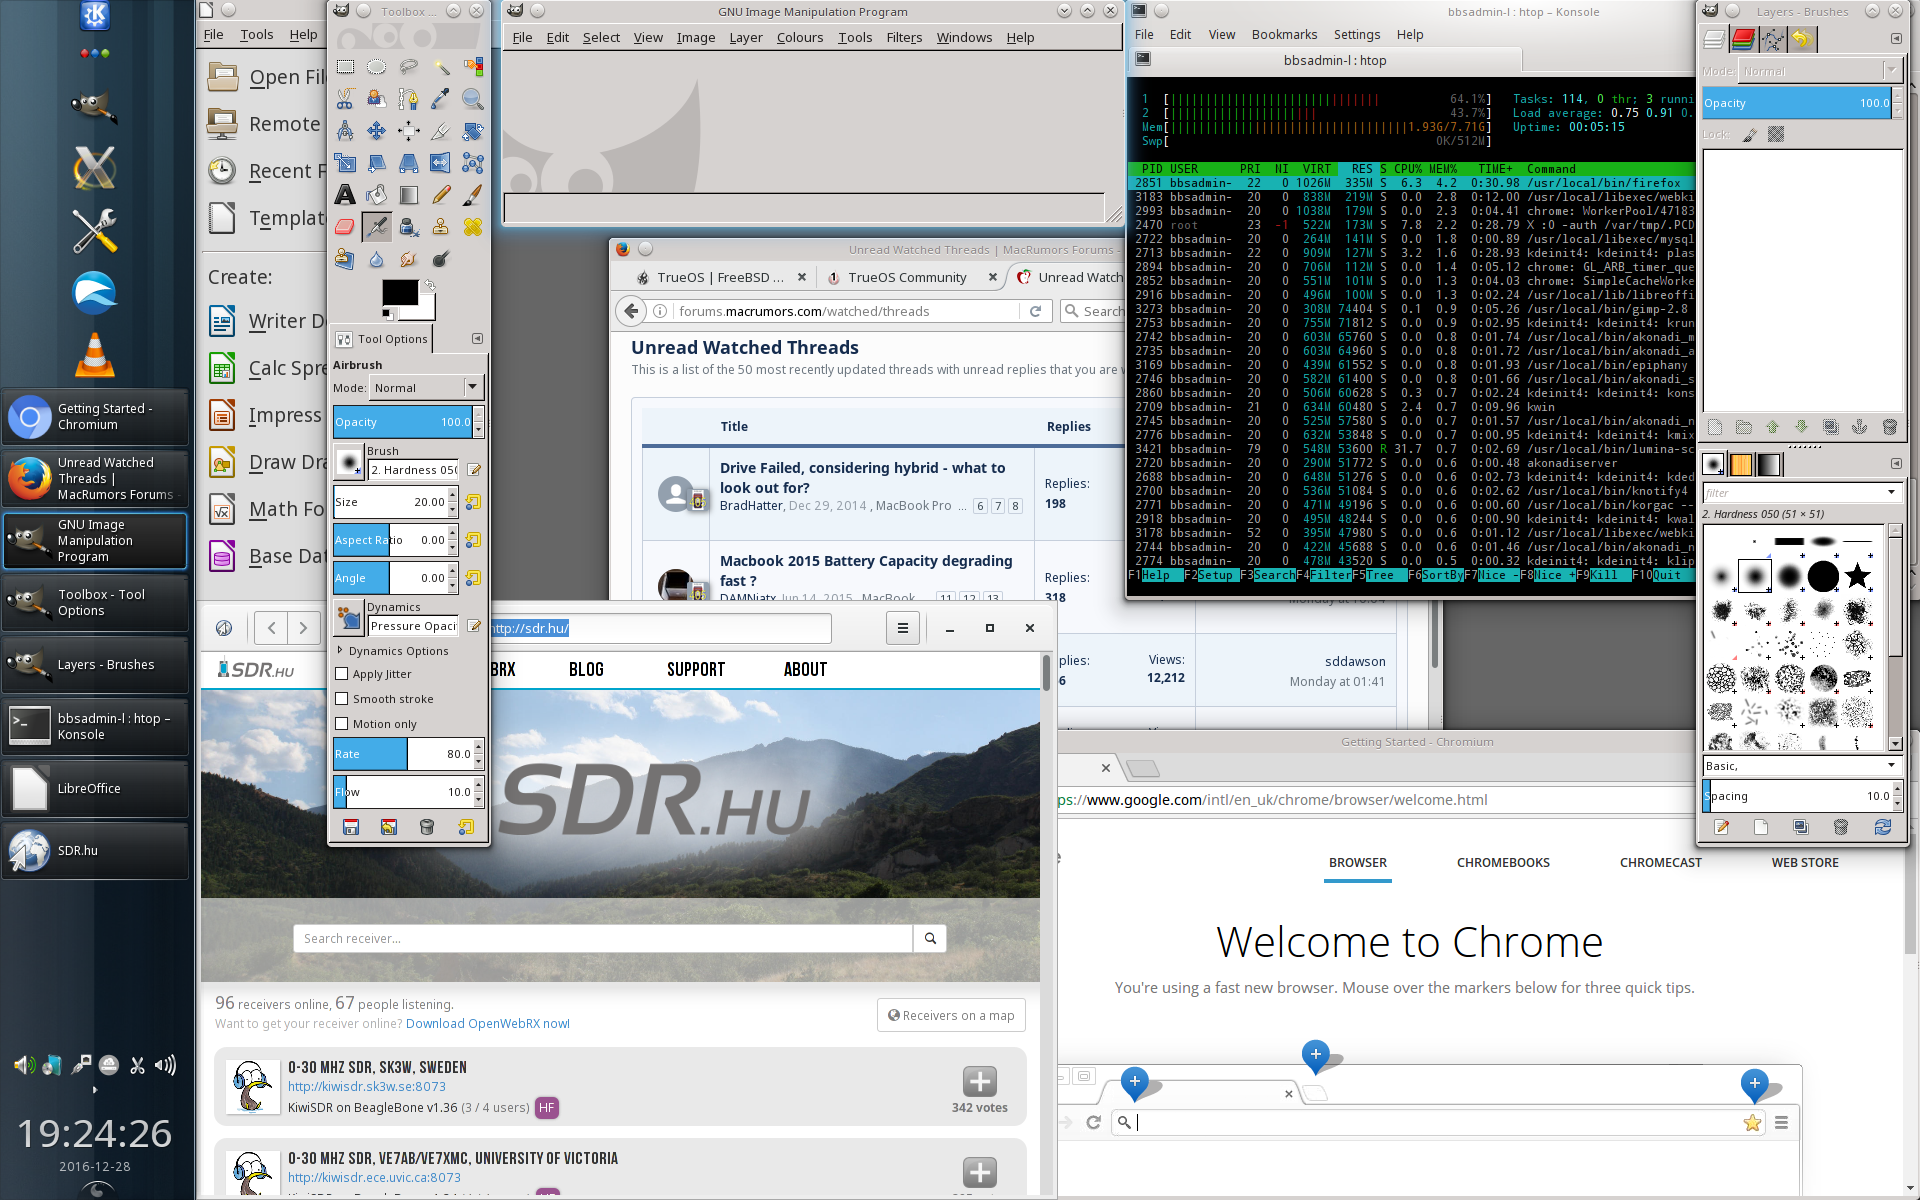Open the Download OpenWebRX now link
Screen dimensions: 1920x1200
click(488, 1023)
